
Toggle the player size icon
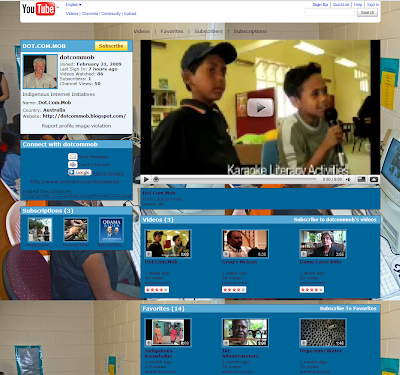(362, 179)
